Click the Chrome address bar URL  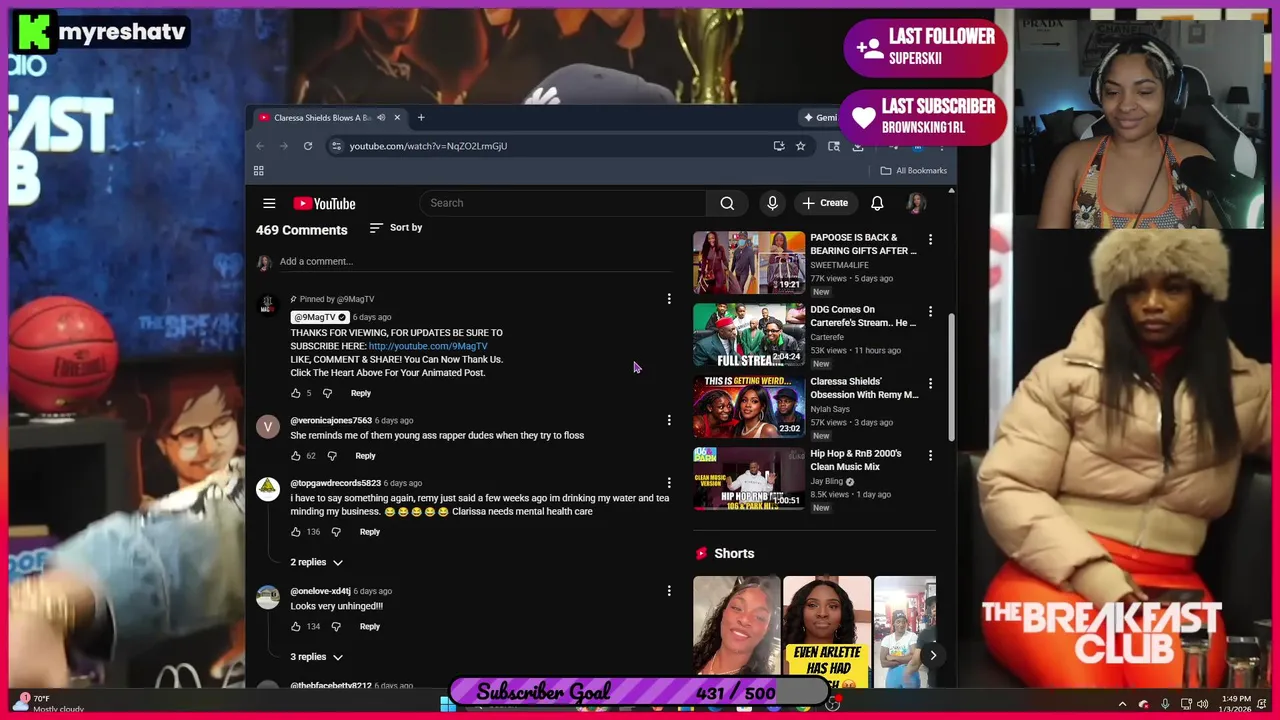click(428, 146)
